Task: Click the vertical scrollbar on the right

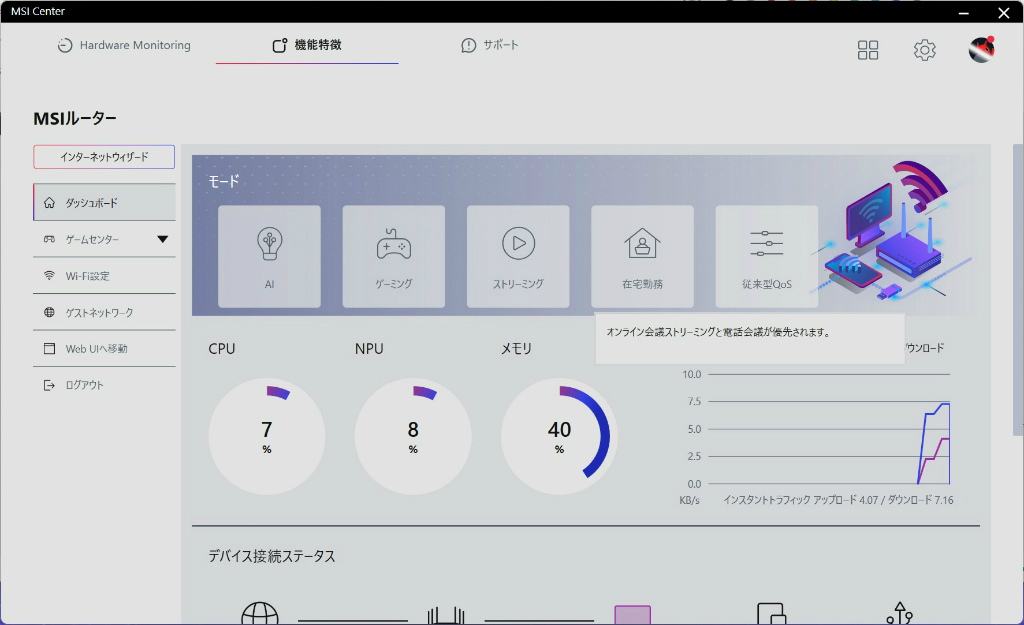Action: pyautogui.click(x=1017, y=289)
